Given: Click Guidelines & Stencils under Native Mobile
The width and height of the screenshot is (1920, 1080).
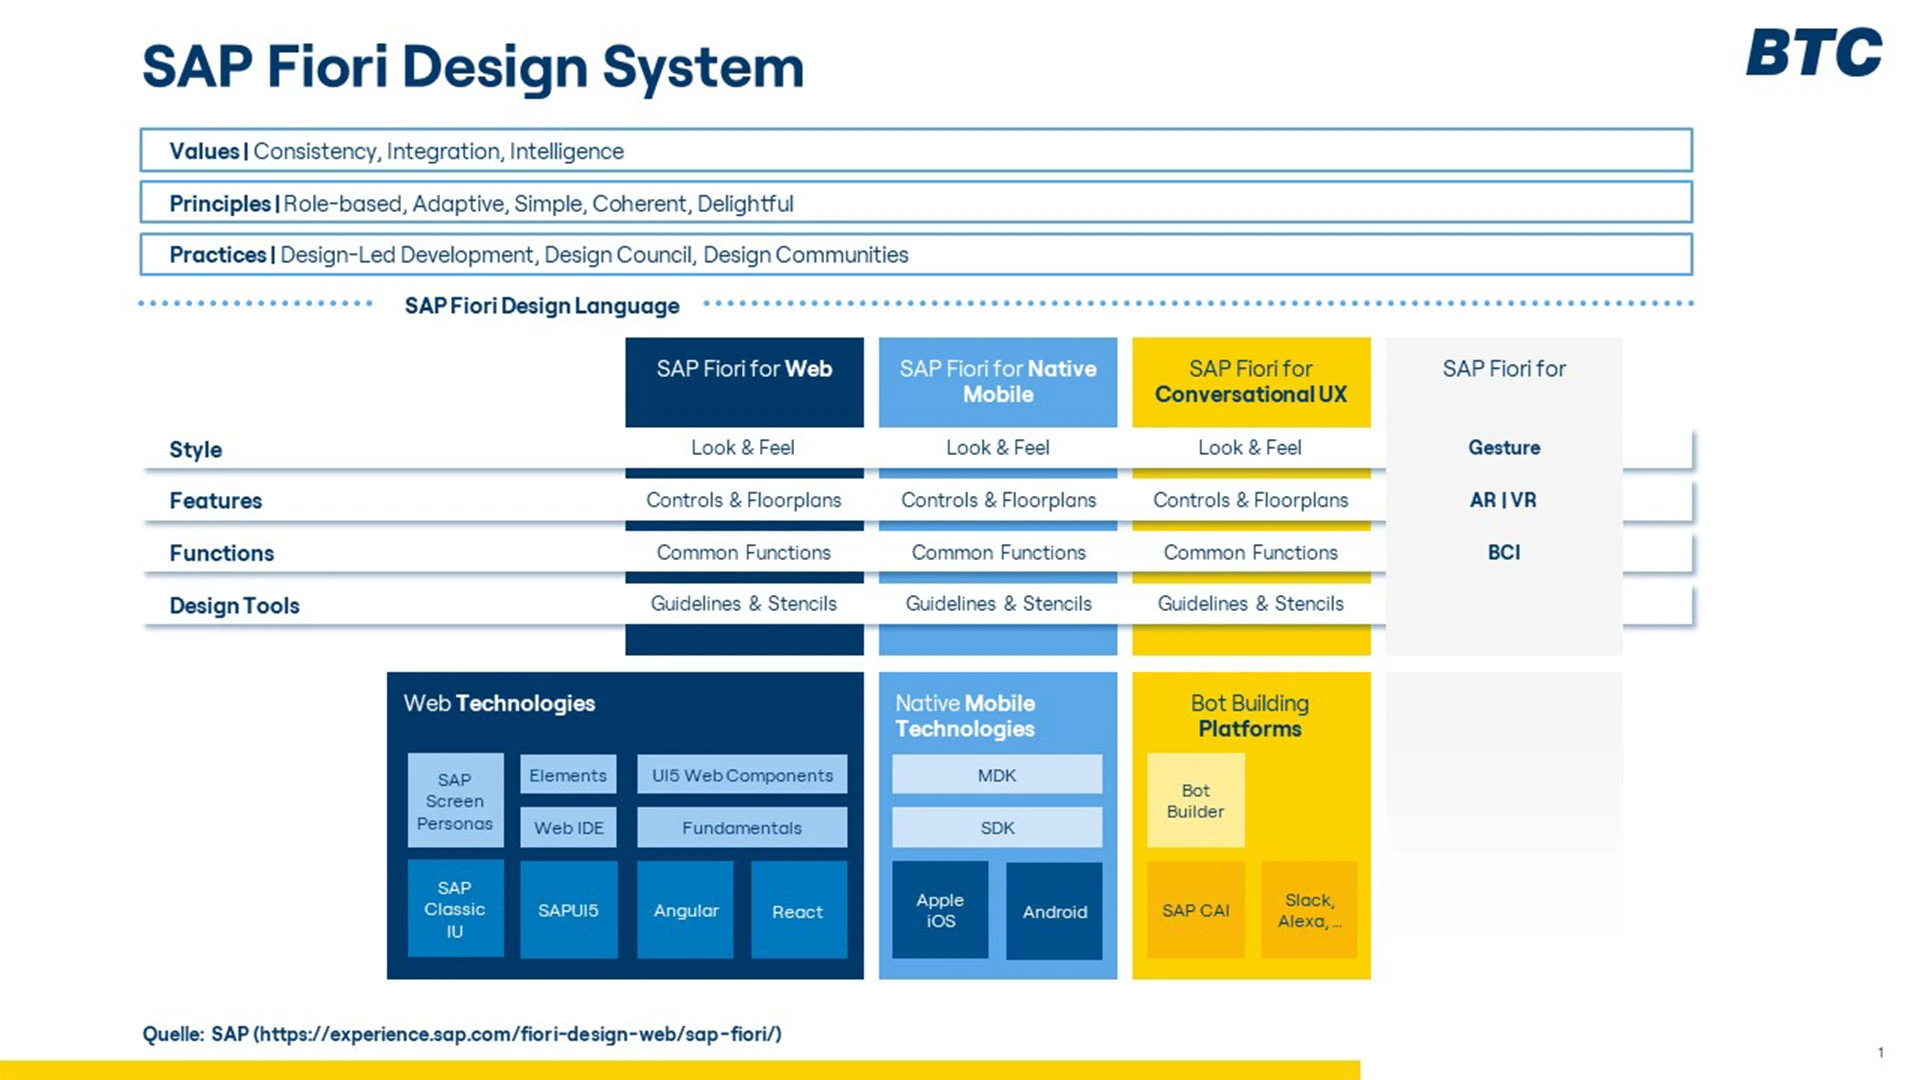Looking at the screenshot, I should 998,603.
